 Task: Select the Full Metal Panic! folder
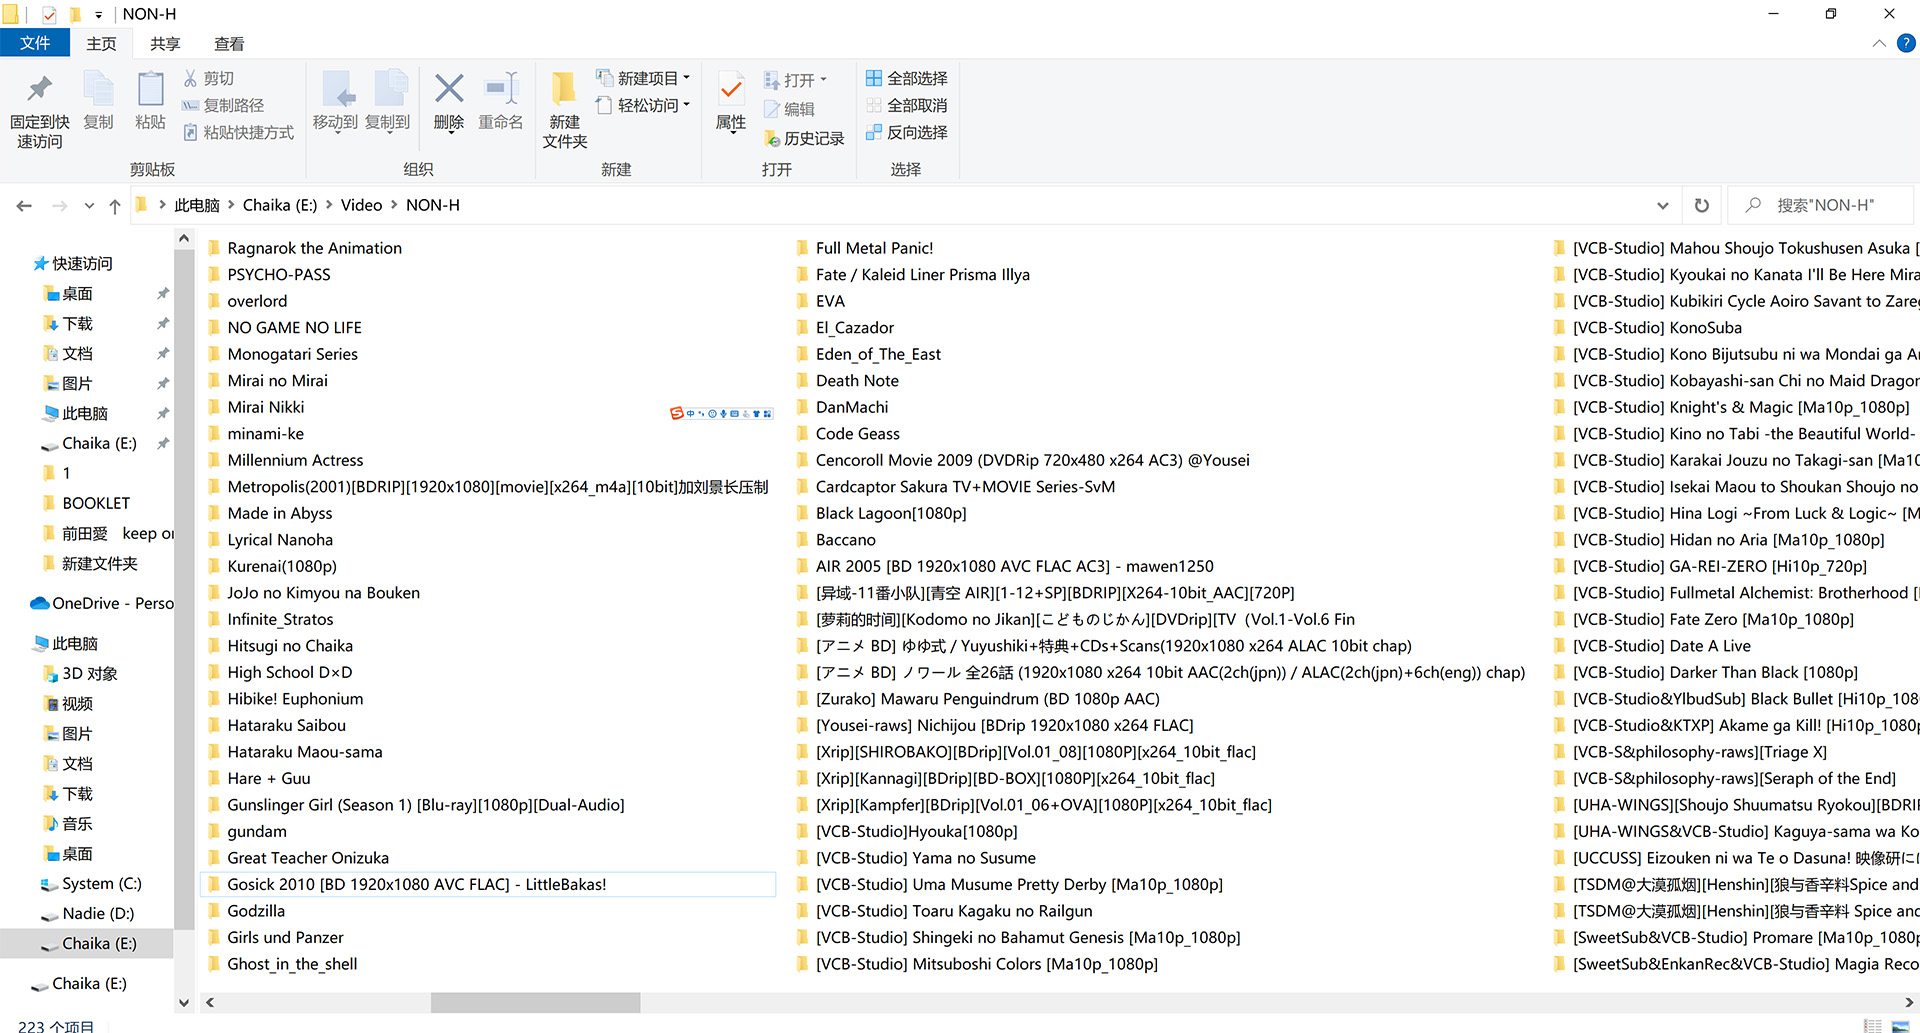[874, 248]
